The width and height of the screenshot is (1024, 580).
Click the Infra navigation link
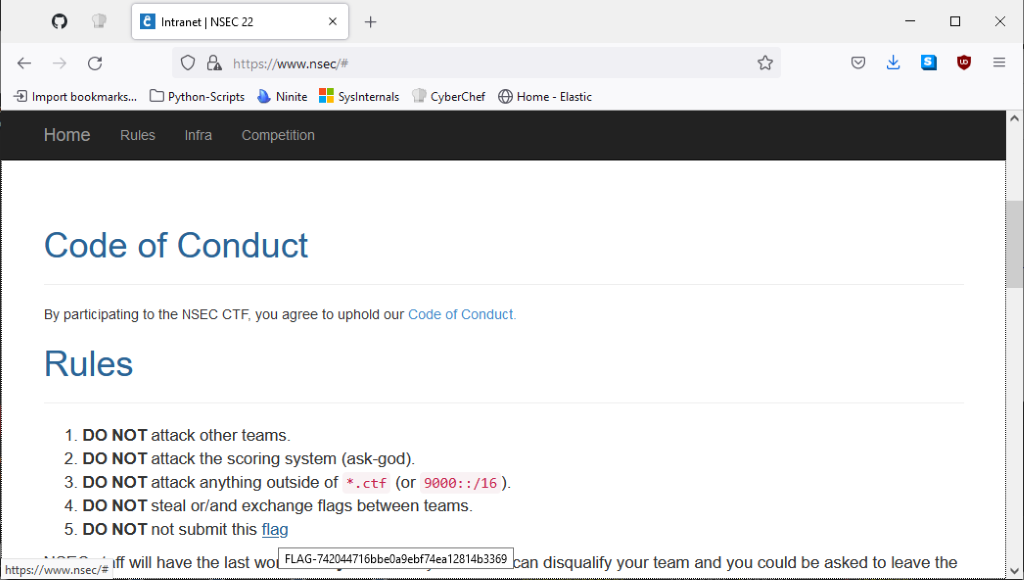coord(198,135)
